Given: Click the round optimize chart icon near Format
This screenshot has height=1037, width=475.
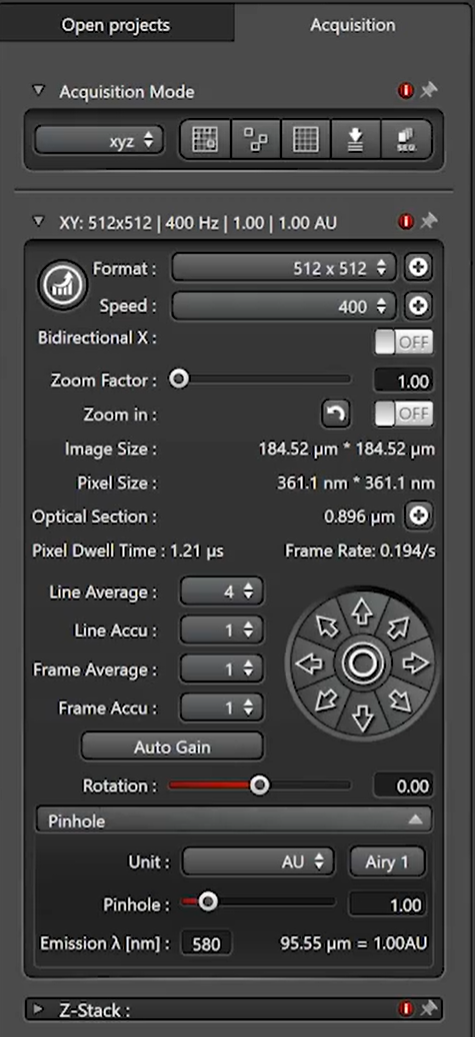Looking at the screenshot, I should click(x=63, y=285).
